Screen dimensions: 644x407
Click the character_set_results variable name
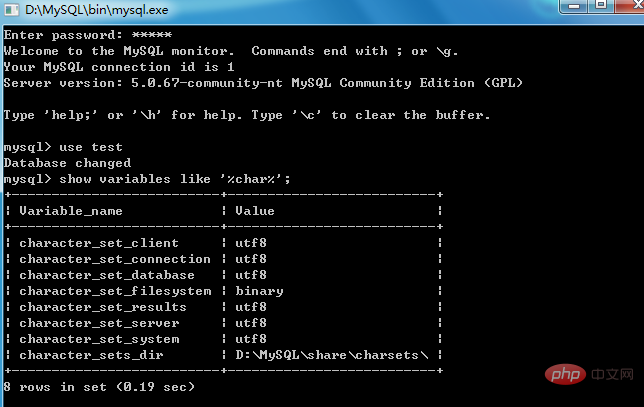103,307
